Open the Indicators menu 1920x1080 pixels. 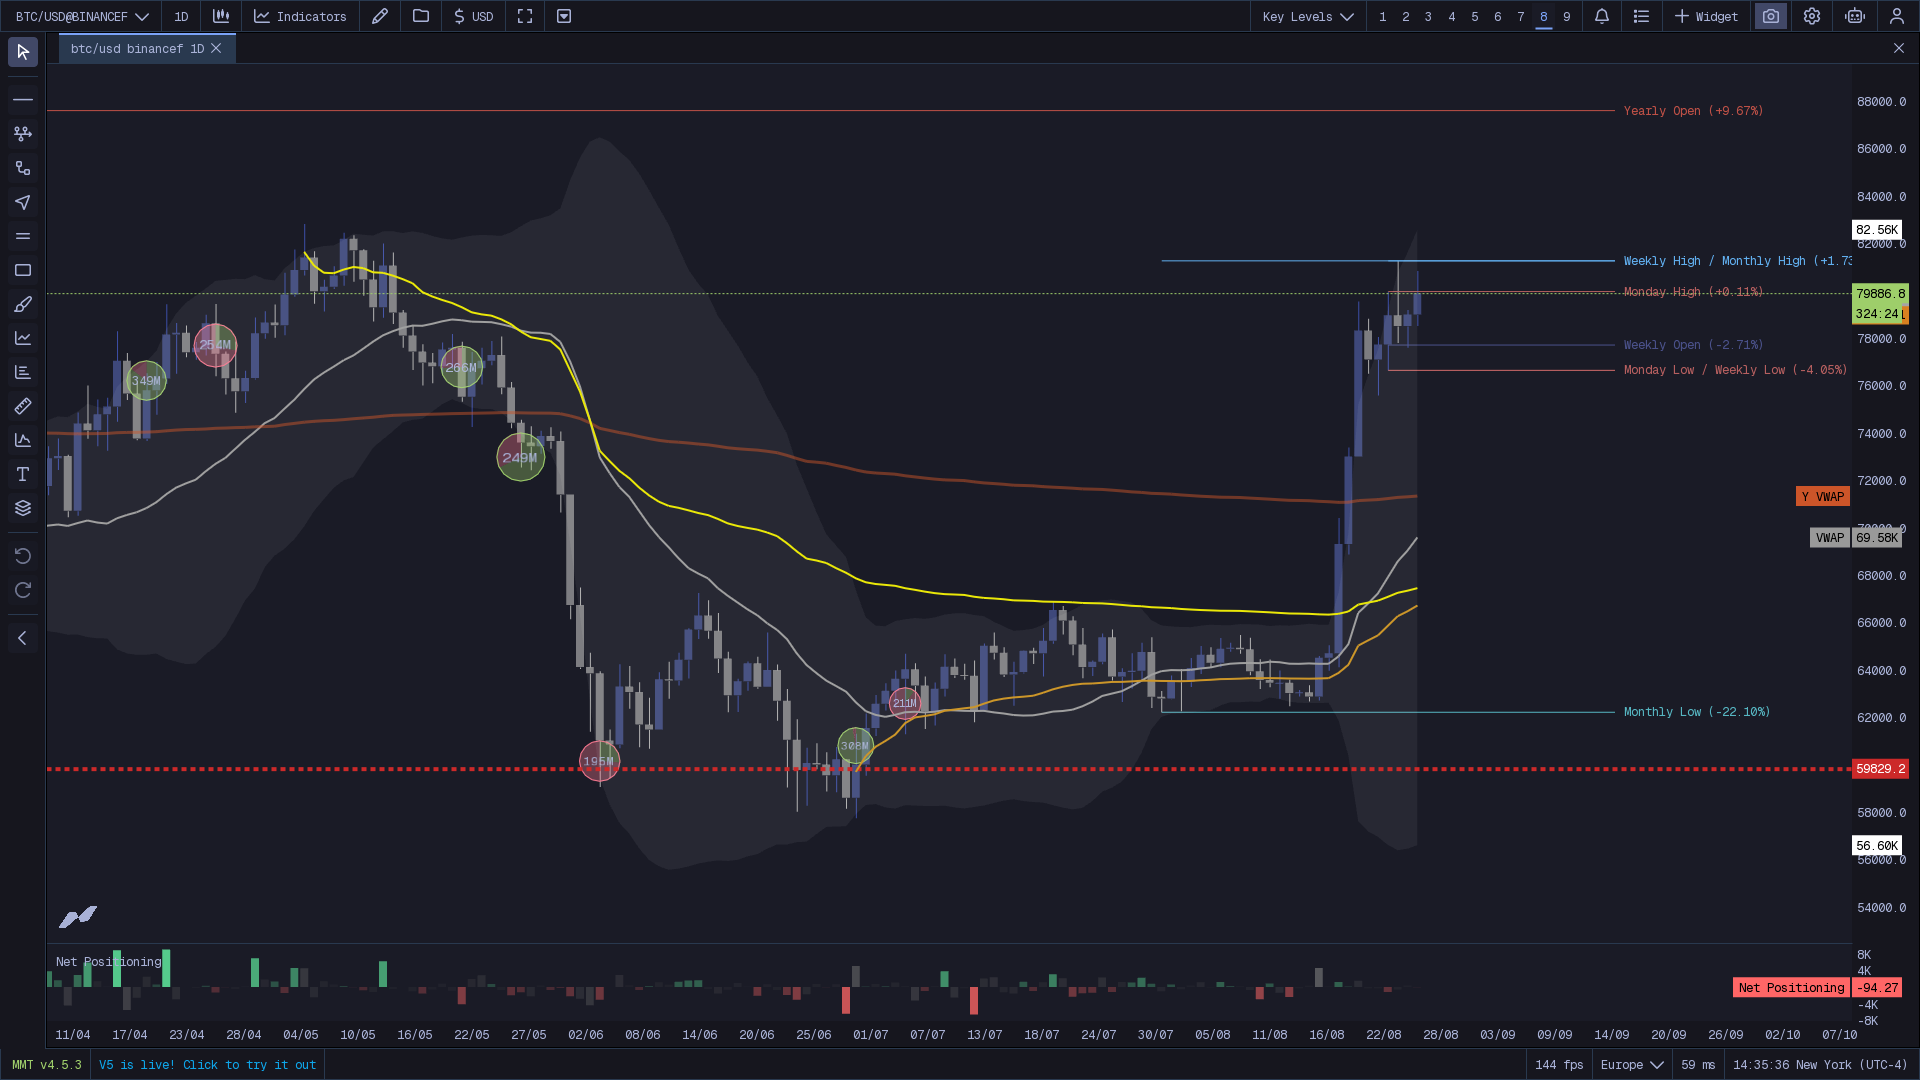300,16
